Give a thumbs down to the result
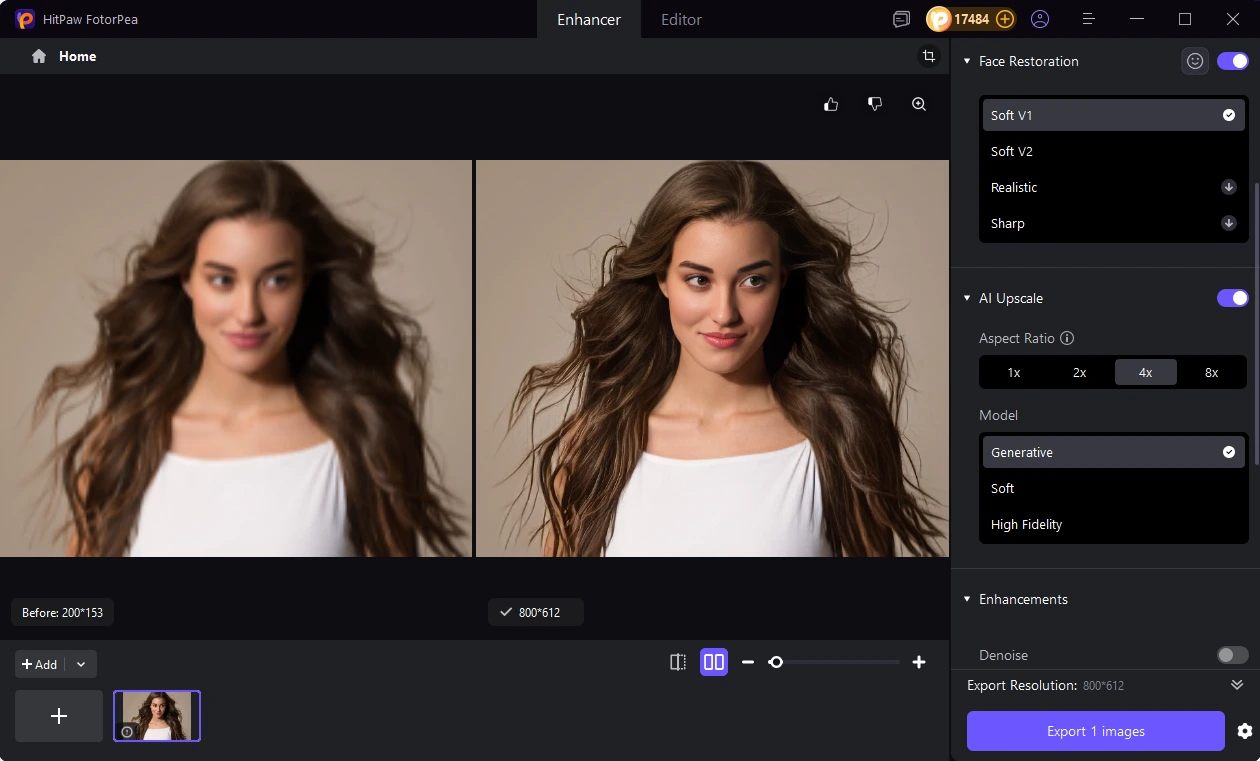This screenshot has height=761, width=1260. (x=874, y=103)
